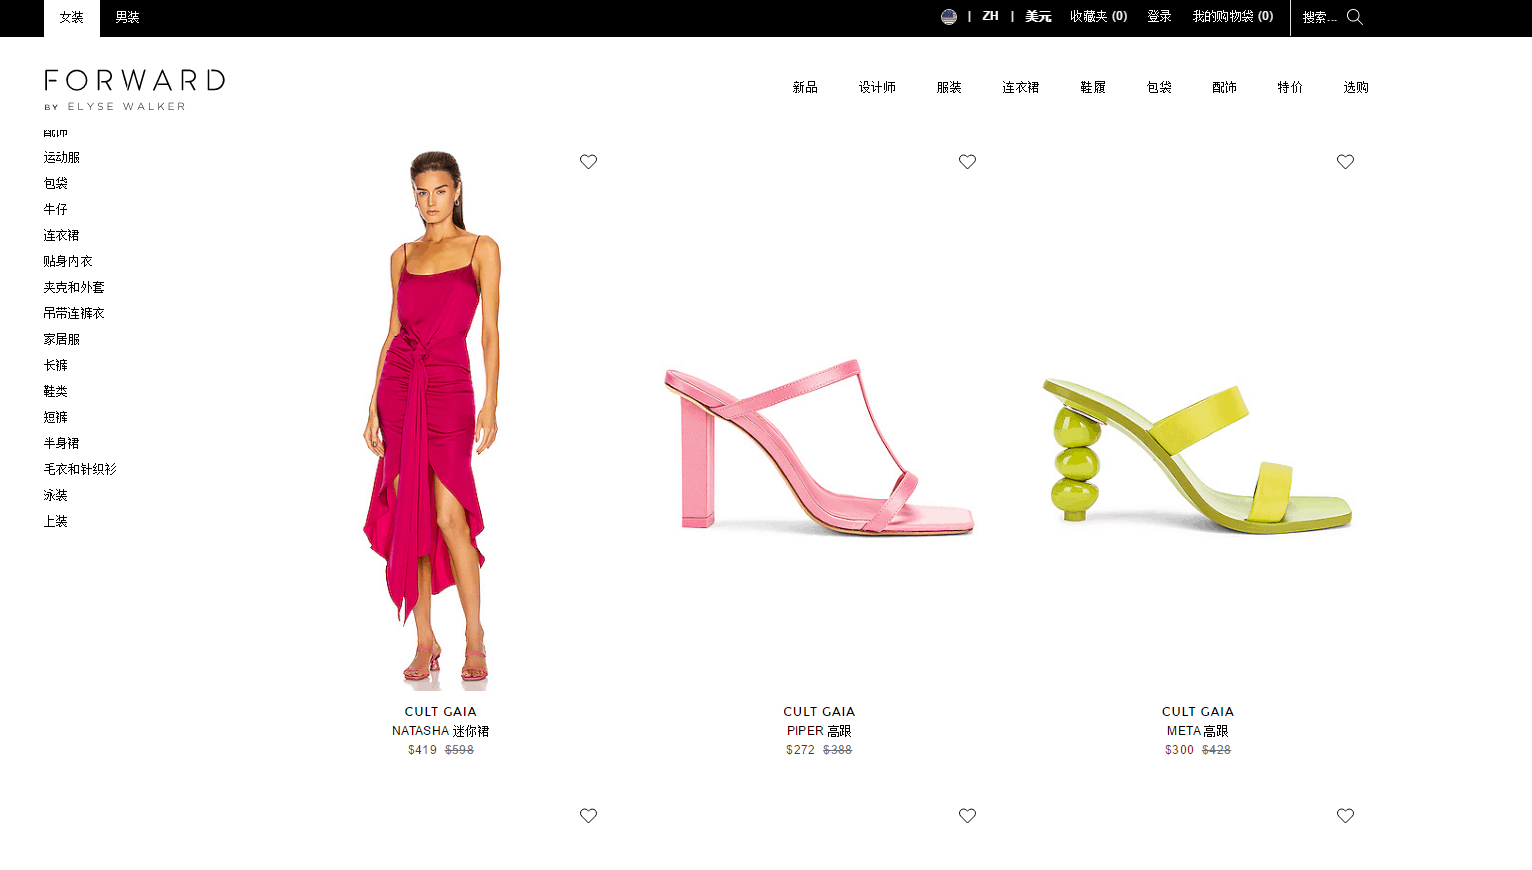This screenshot has height=870, width=1532.
Task: Select 包袋 category in sidebar
Action: pos(56,184)
